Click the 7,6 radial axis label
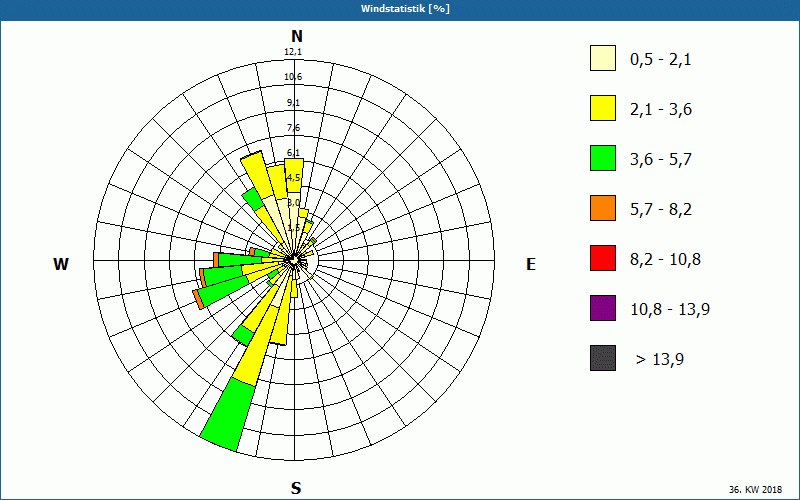800x500 pixels. 293,128
